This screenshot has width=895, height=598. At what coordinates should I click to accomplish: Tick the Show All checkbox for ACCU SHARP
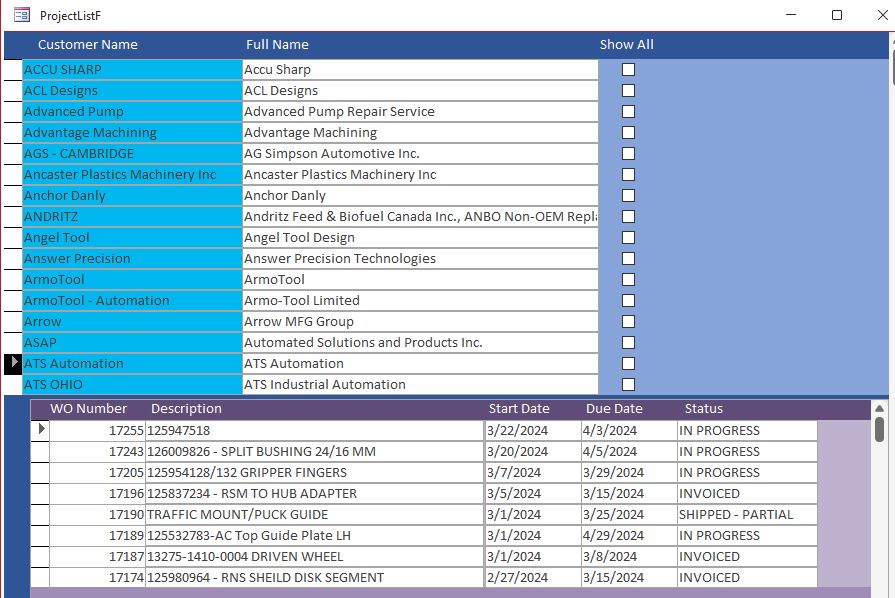628,70
